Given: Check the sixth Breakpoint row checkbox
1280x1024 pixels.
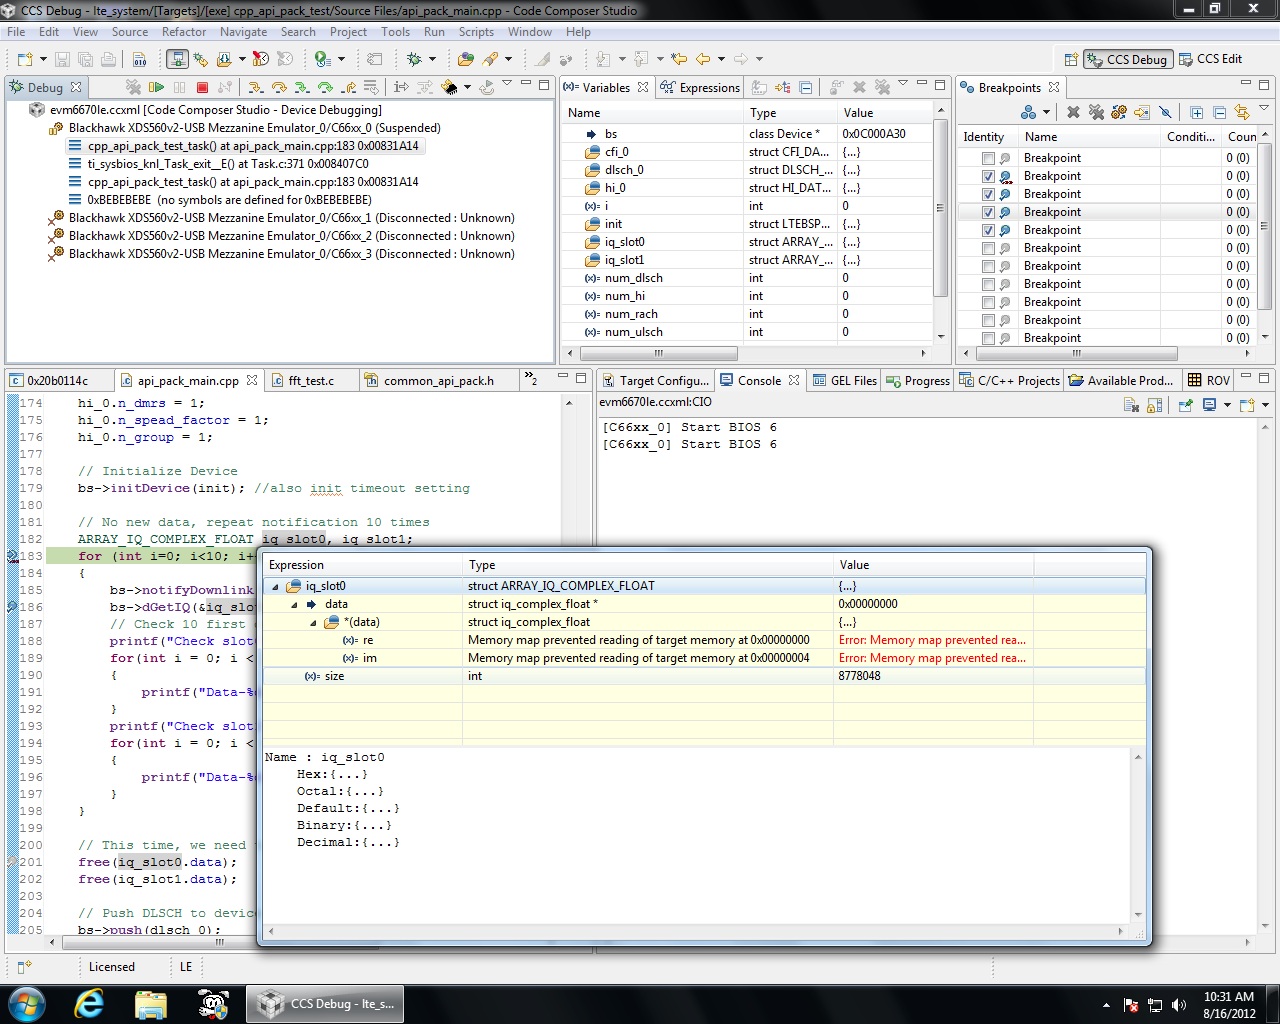Looking at the screenshot, I should point(988,248).
